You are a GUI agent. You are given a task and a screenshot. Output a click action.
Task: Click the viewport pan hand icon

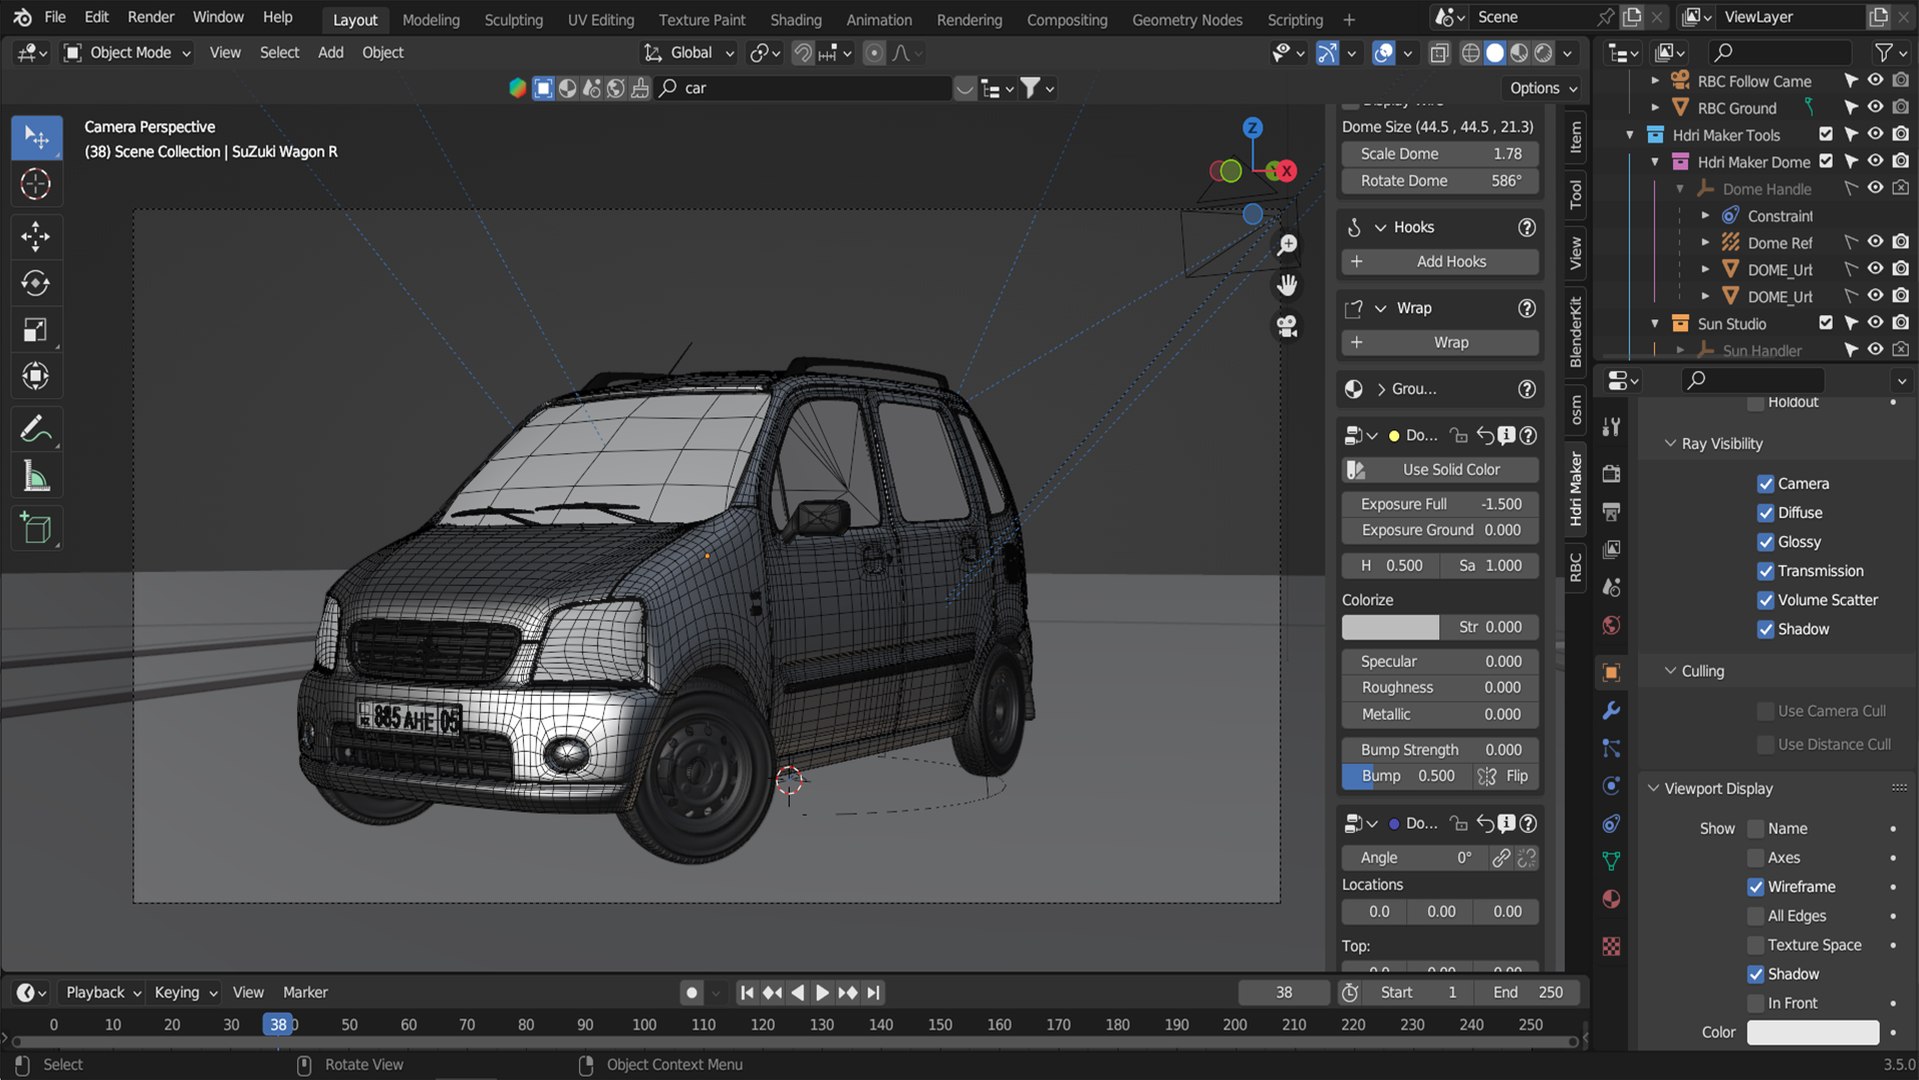point(1287,285)
